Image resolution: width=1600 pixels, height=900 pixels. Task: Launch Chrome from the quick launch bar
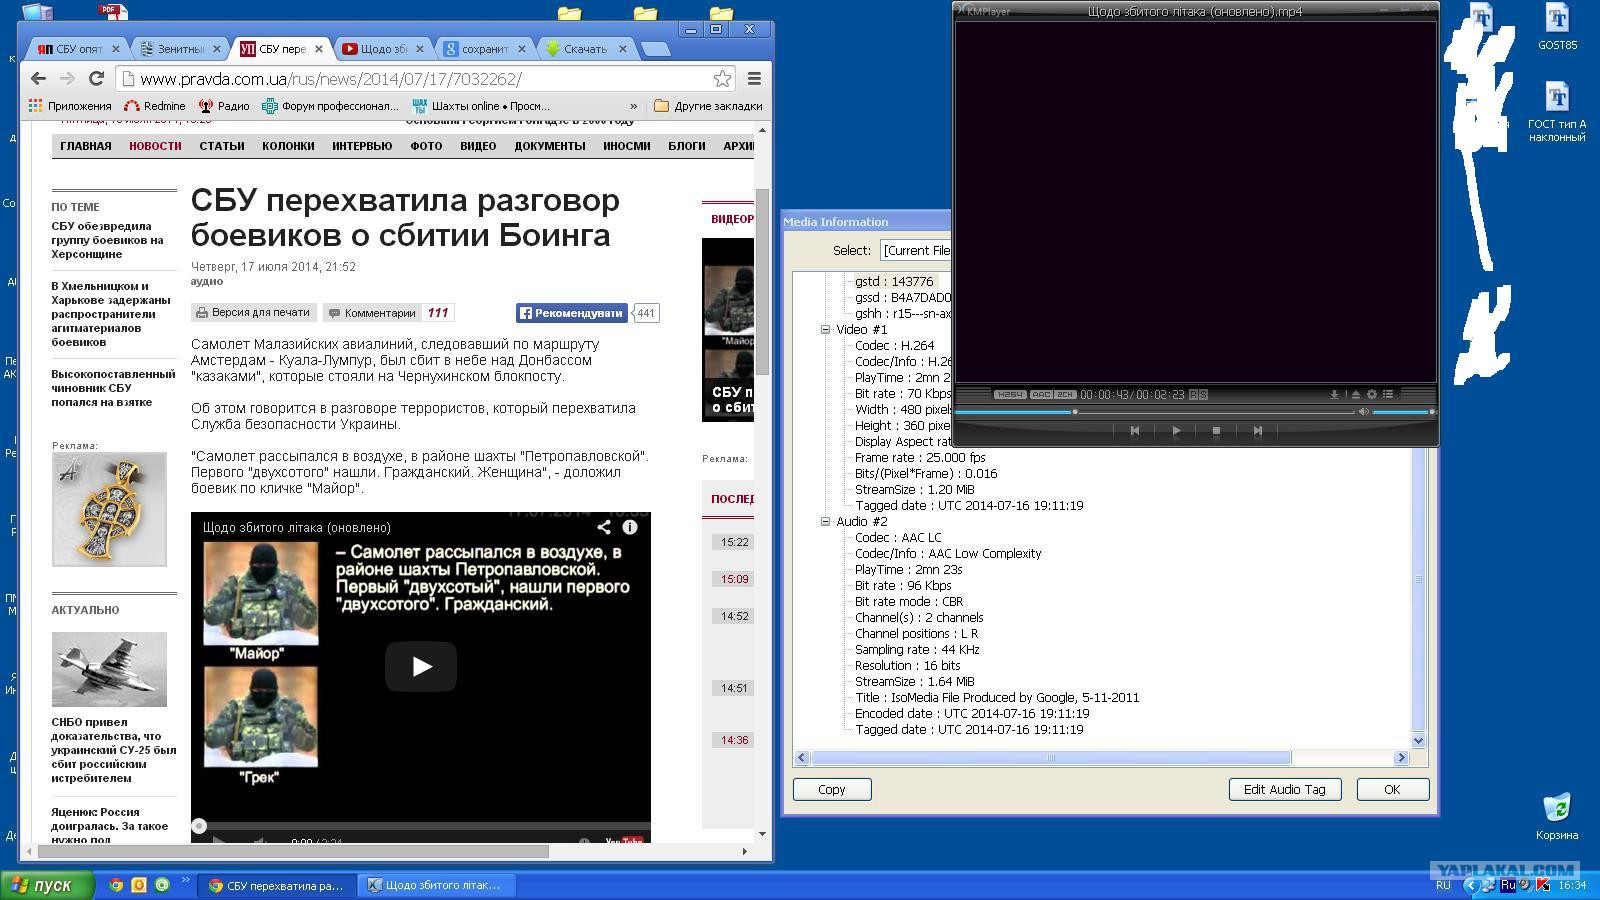point(116,885)
